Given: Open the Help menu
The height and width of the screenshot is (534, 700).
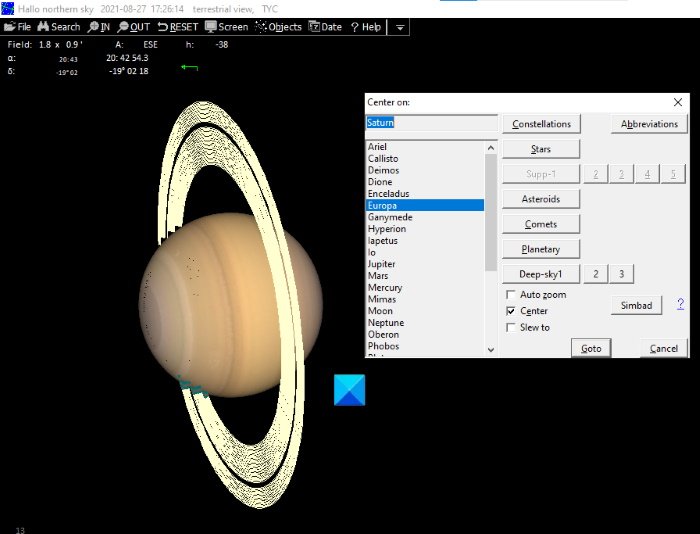Looking at the screenshot, I should coord(365,27).
